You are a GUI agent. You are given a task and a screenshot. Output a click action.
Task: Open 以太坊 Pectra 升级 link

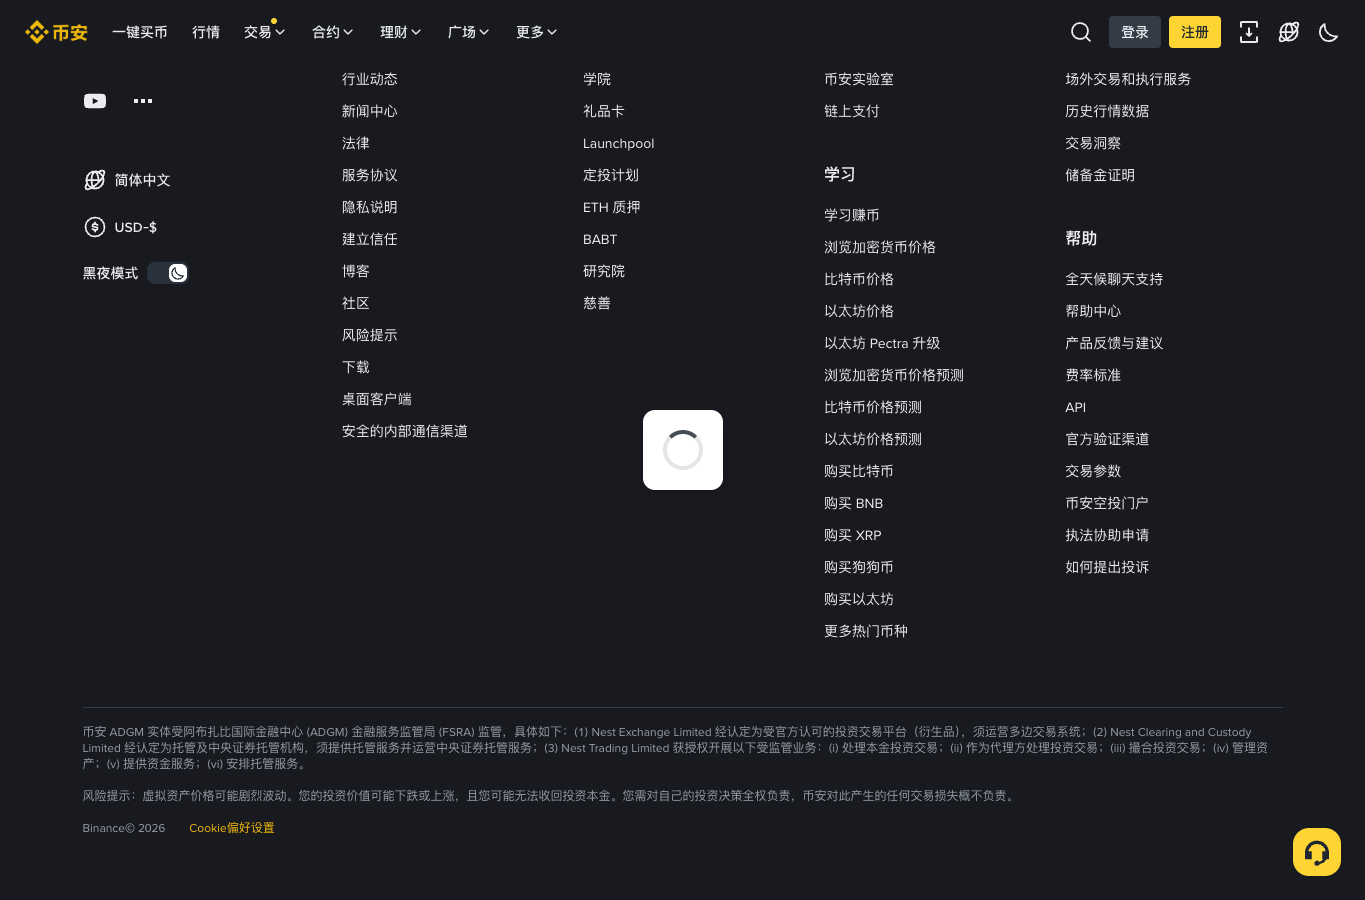click(x=882, y=343)
